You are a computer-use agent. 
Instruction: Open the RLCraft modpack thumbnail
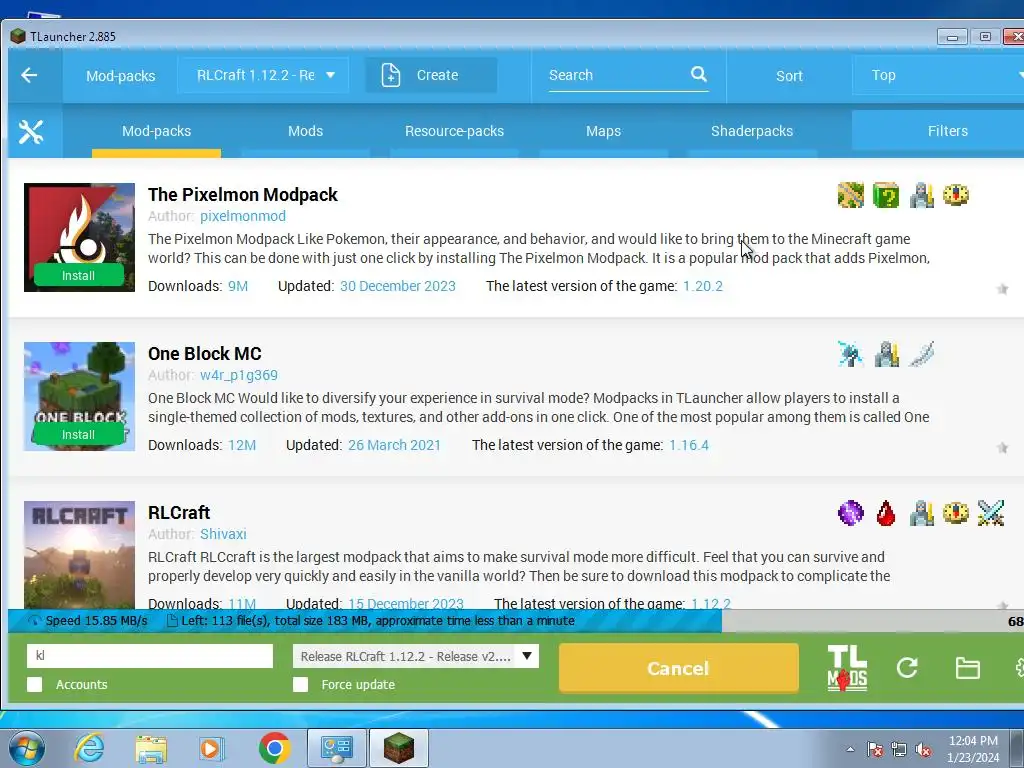click(80, 555)
